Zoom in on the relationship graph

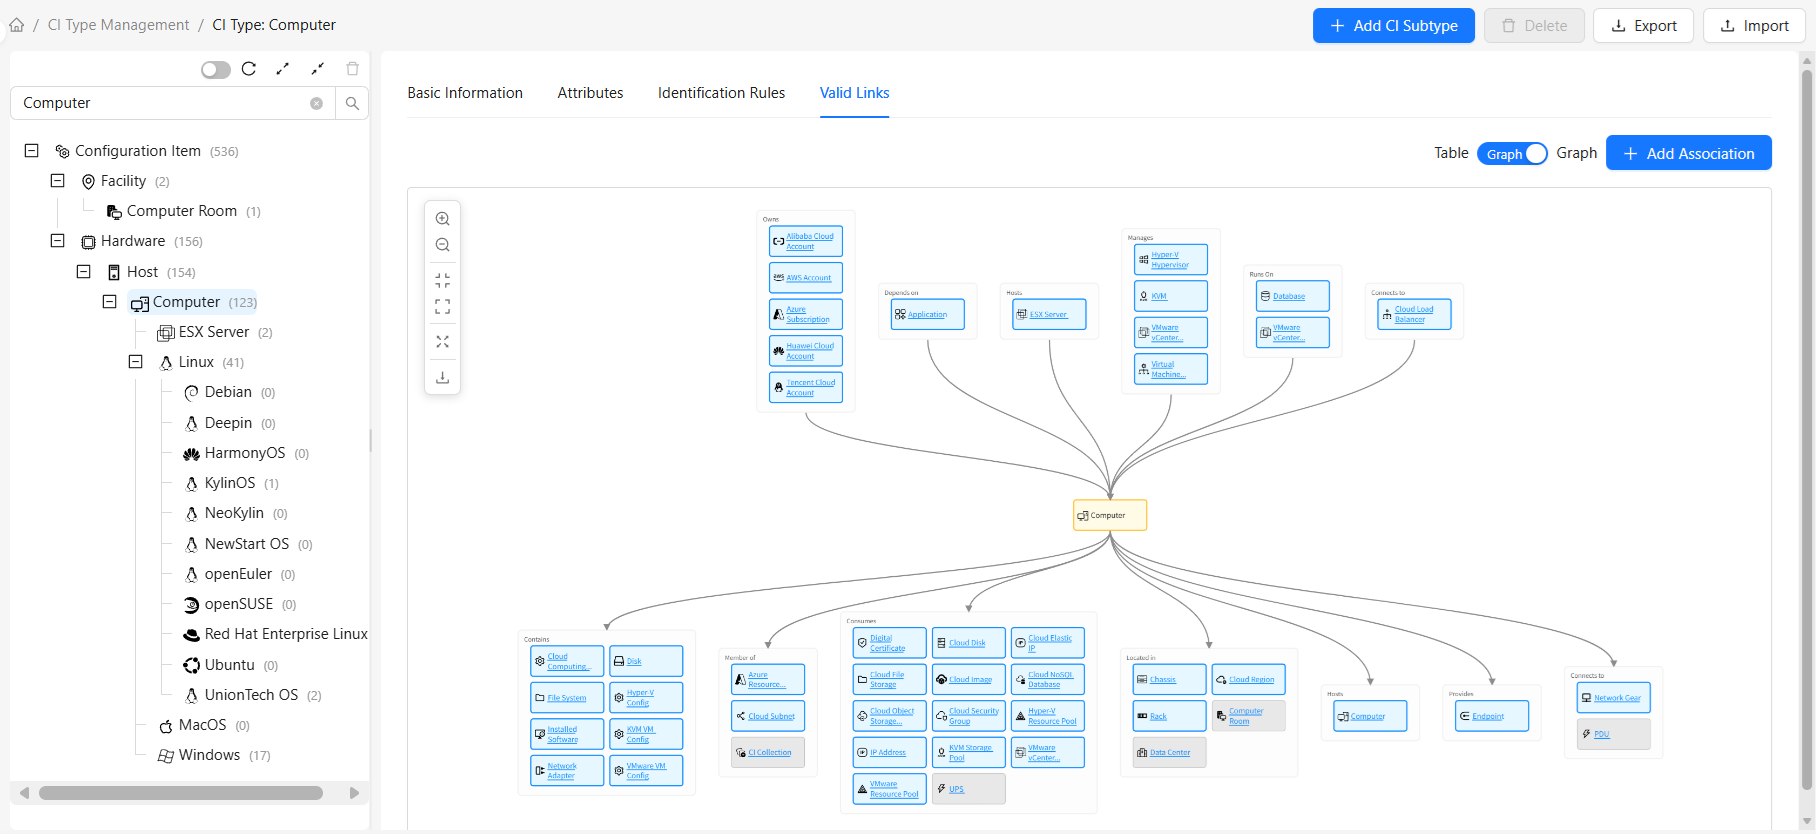(x=442, y=219)
